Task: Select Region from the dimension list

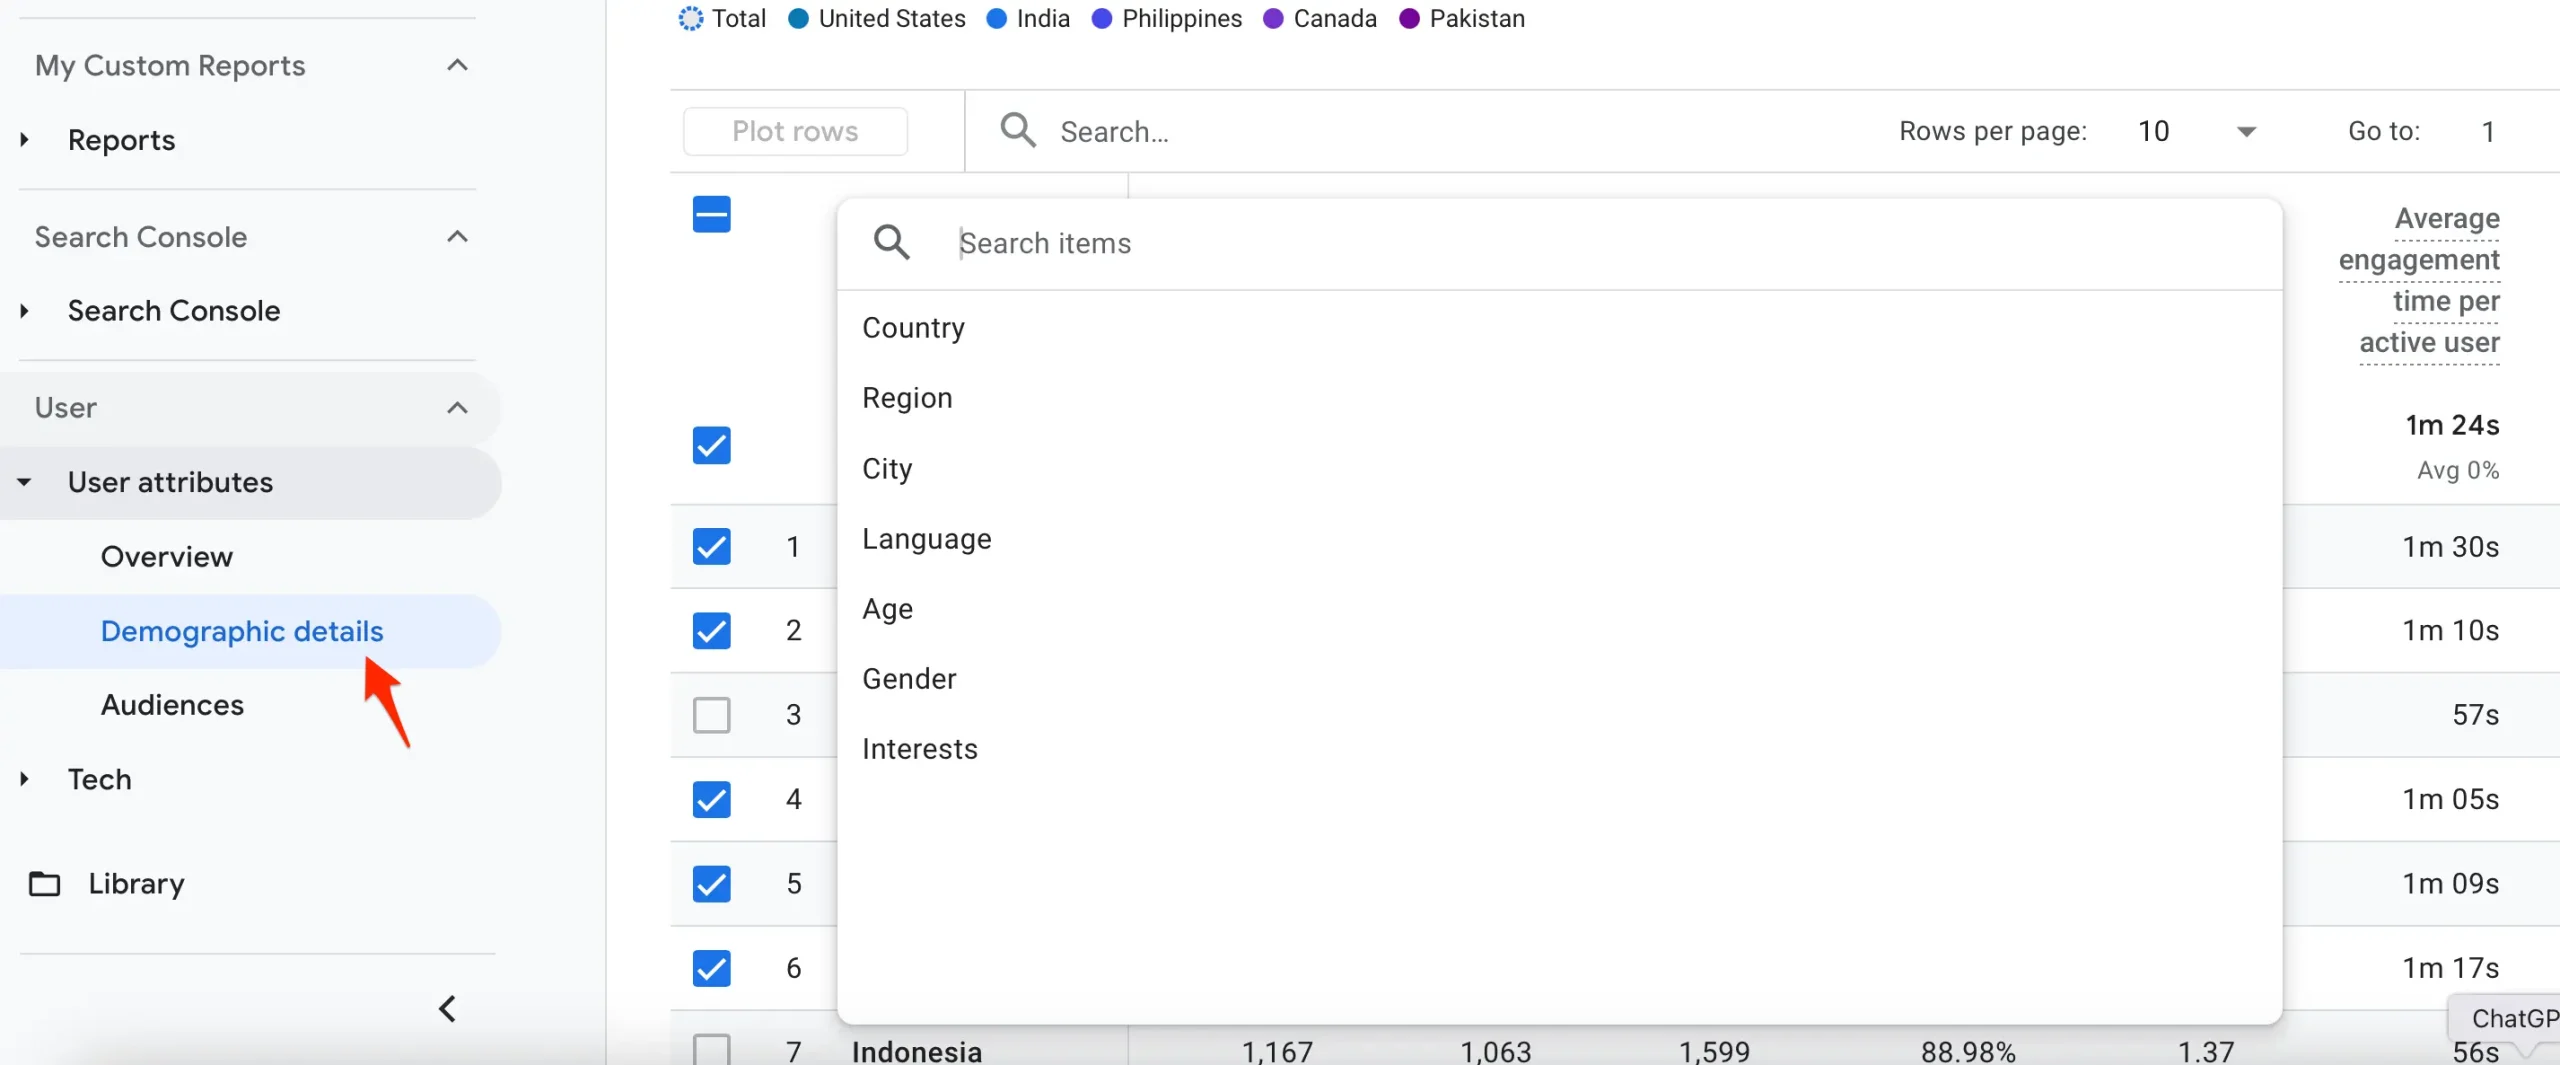Action: click(907, 398)
